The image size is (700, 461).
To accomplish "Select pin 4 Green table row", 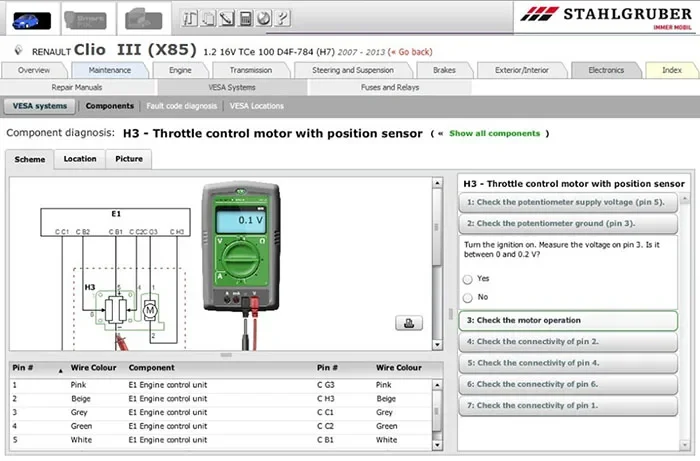I will [x=221, y=427].
